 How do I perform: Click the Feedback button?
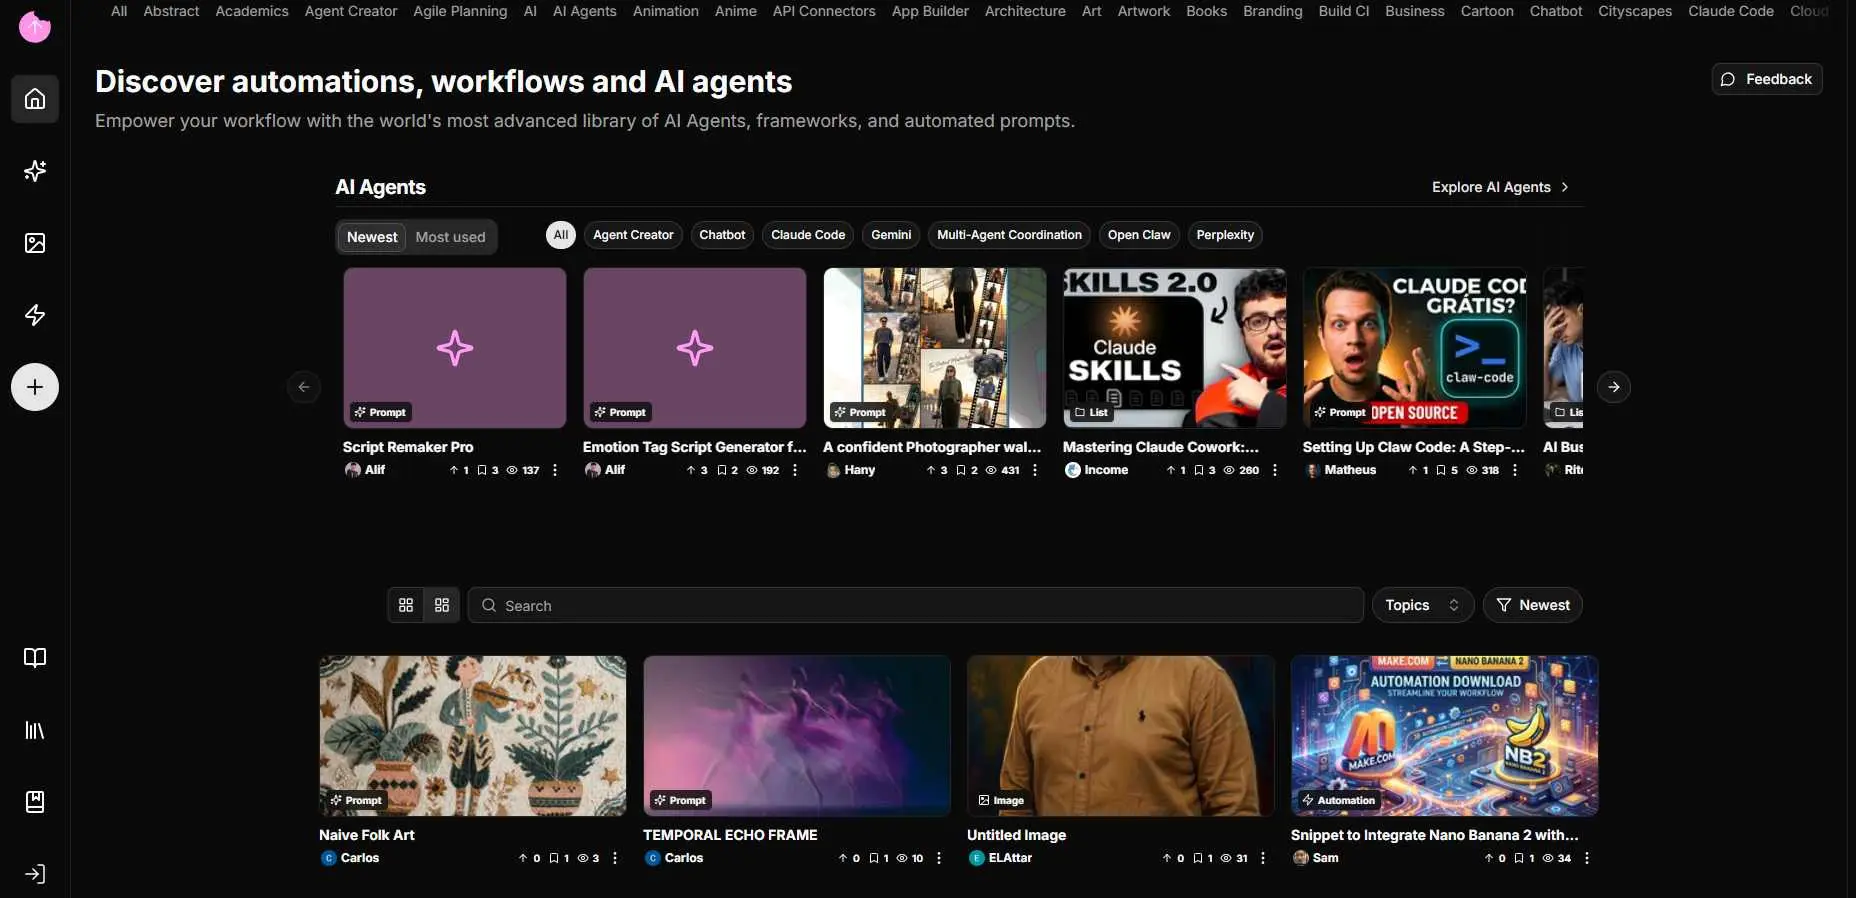1767,79
